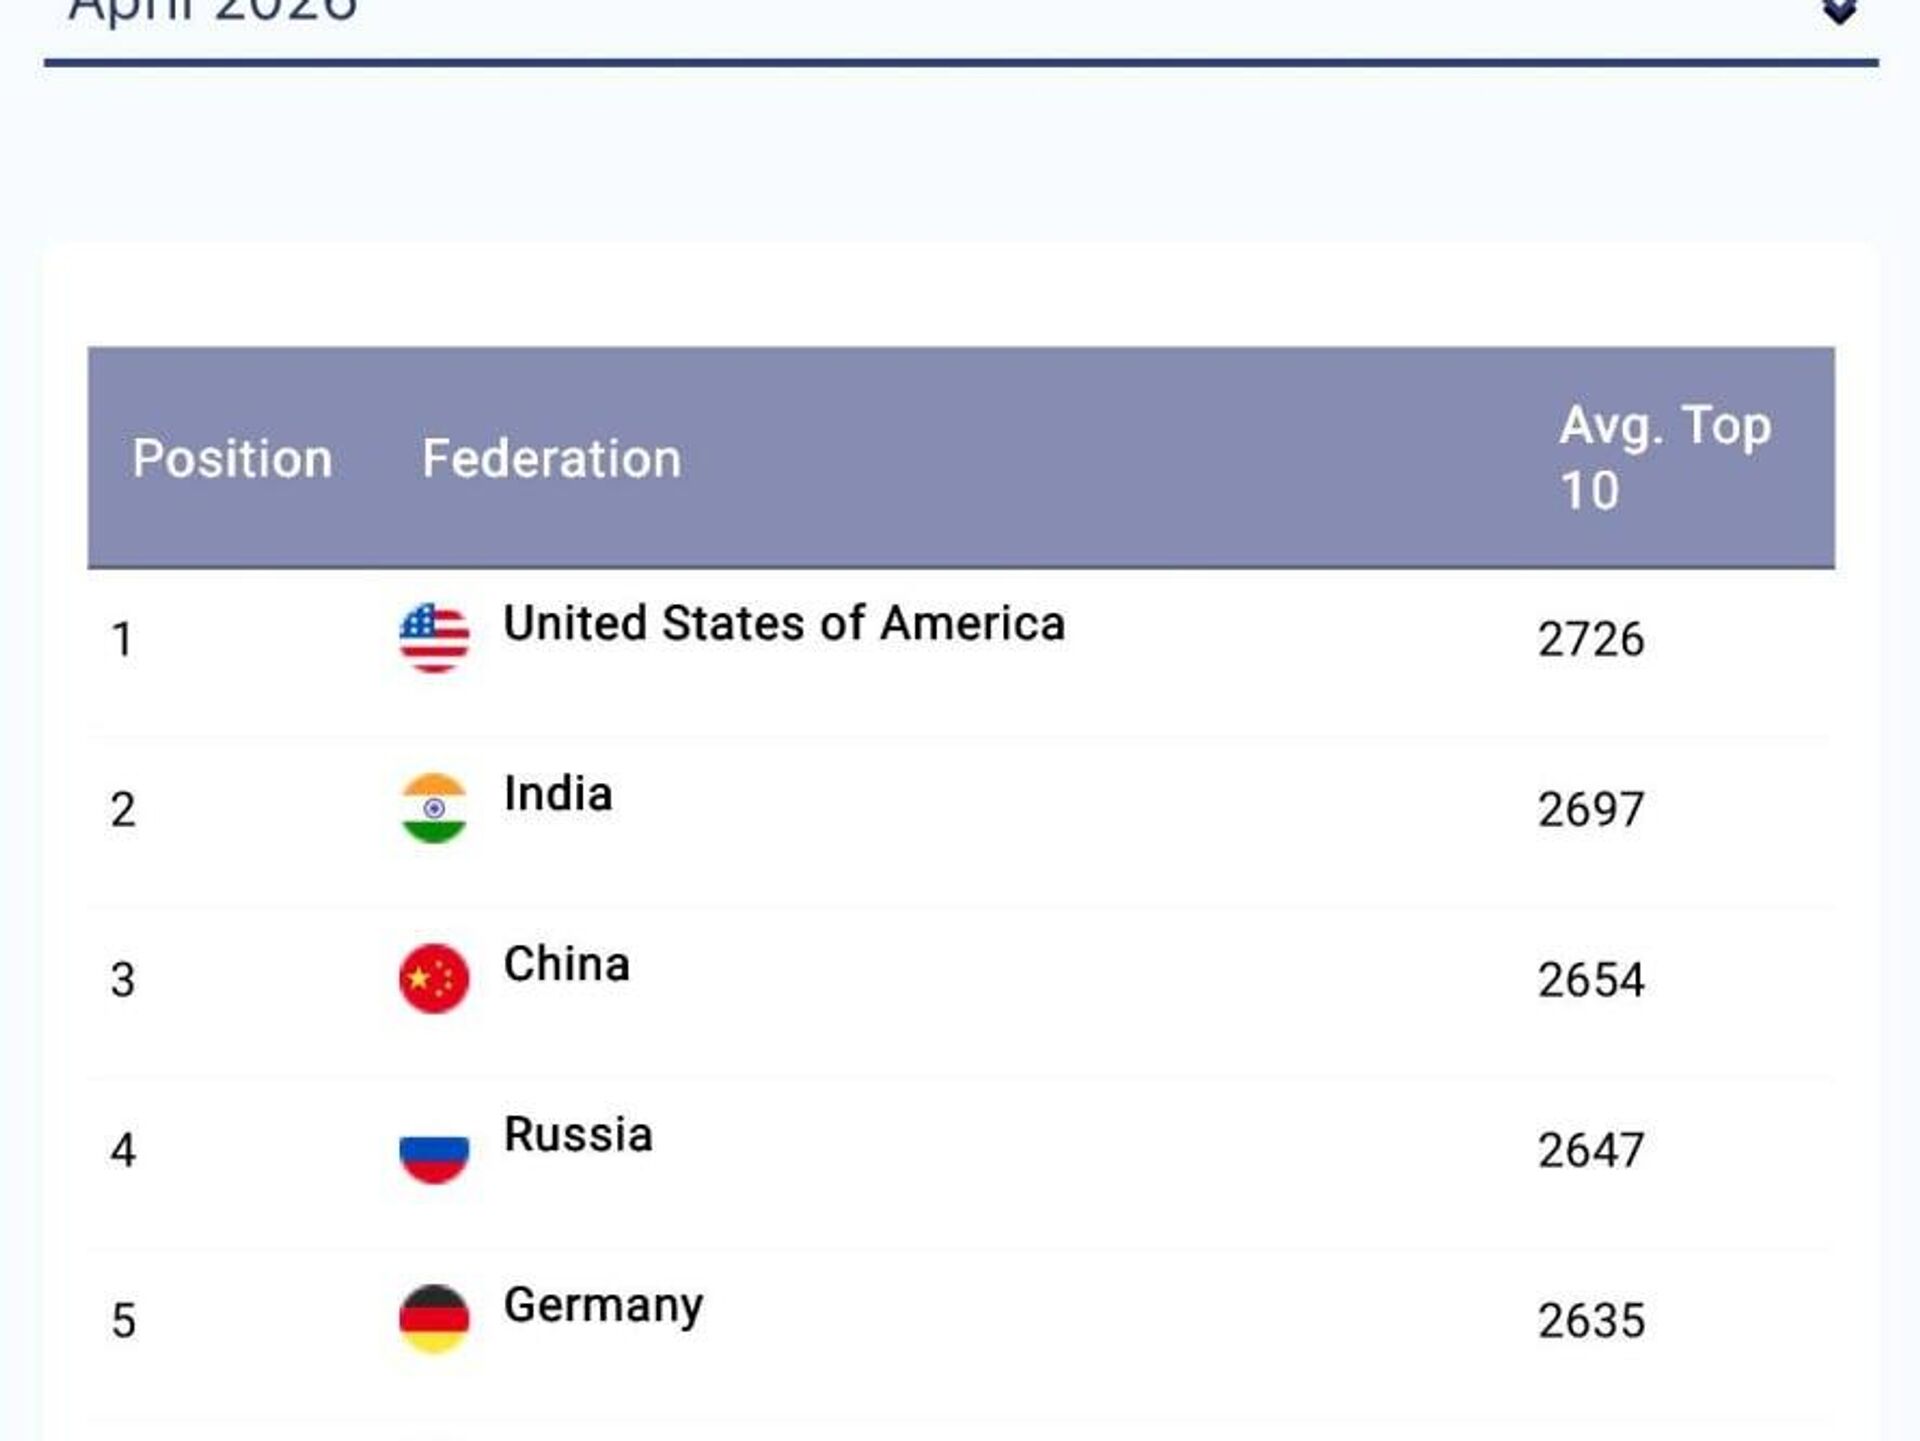Image resolution: width=1920 pixels, height=1441 pixels.
Task: Open Russia federation page
Action: tap(578, 1135)
